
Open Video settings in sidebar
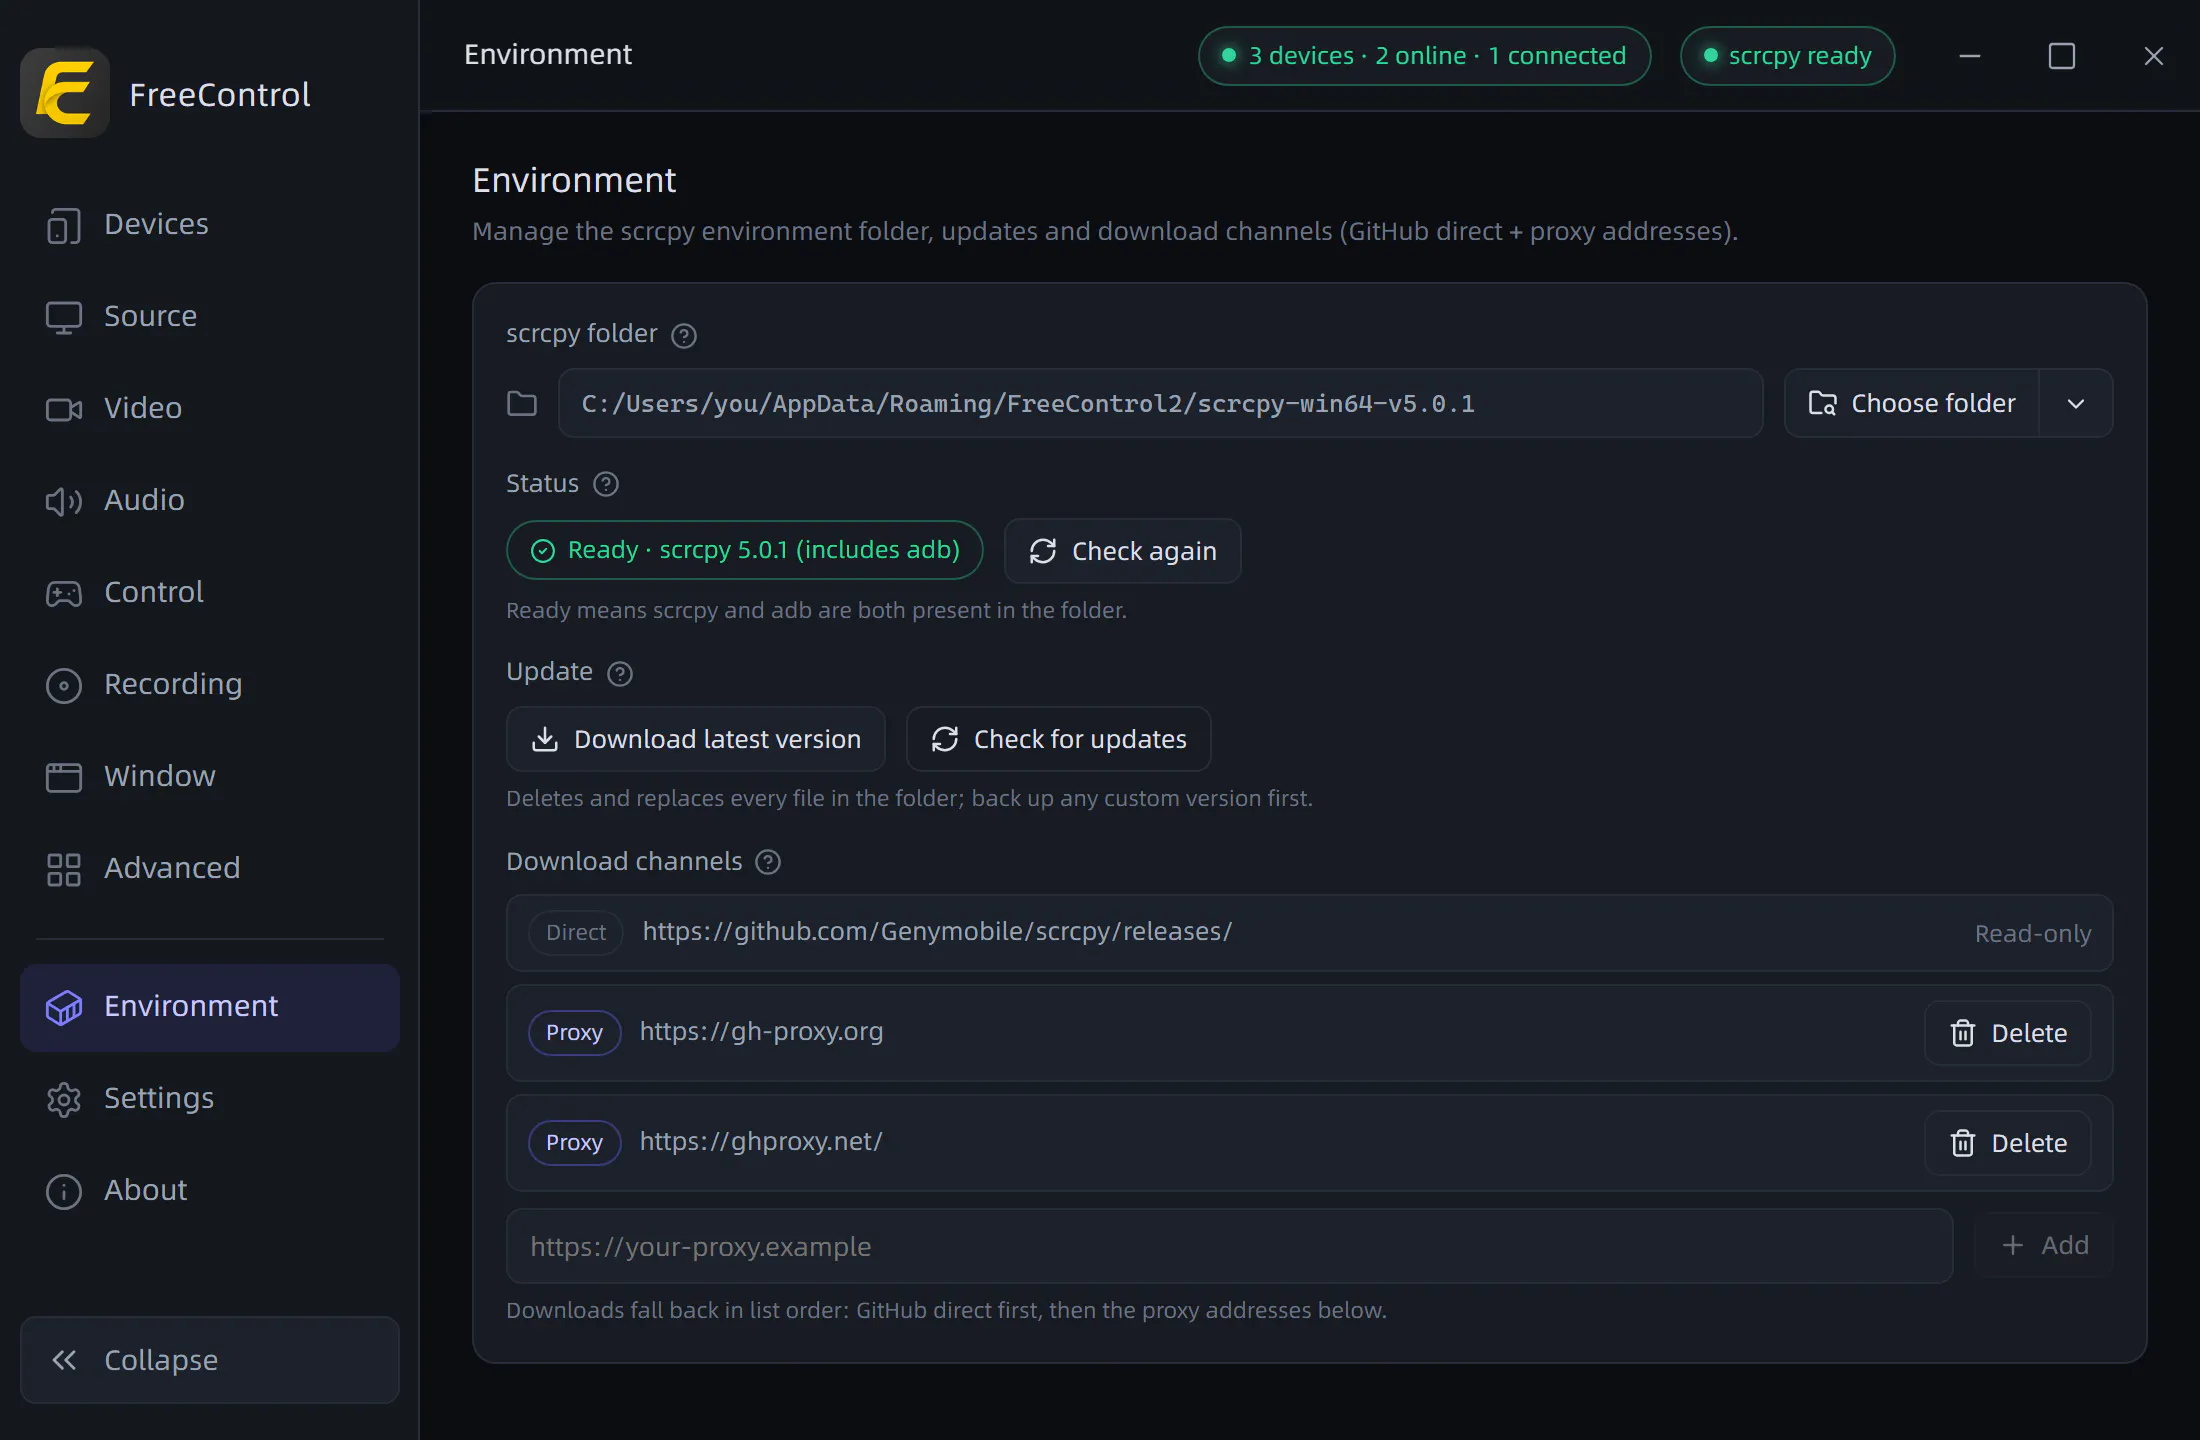coord(209,408)
